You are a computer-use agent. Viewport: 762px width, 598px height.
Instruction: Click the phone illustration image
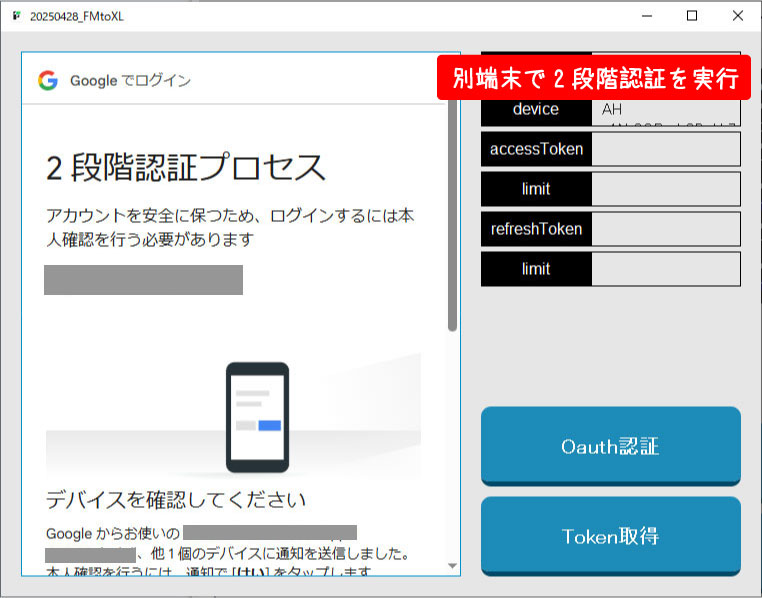point(258,417)
